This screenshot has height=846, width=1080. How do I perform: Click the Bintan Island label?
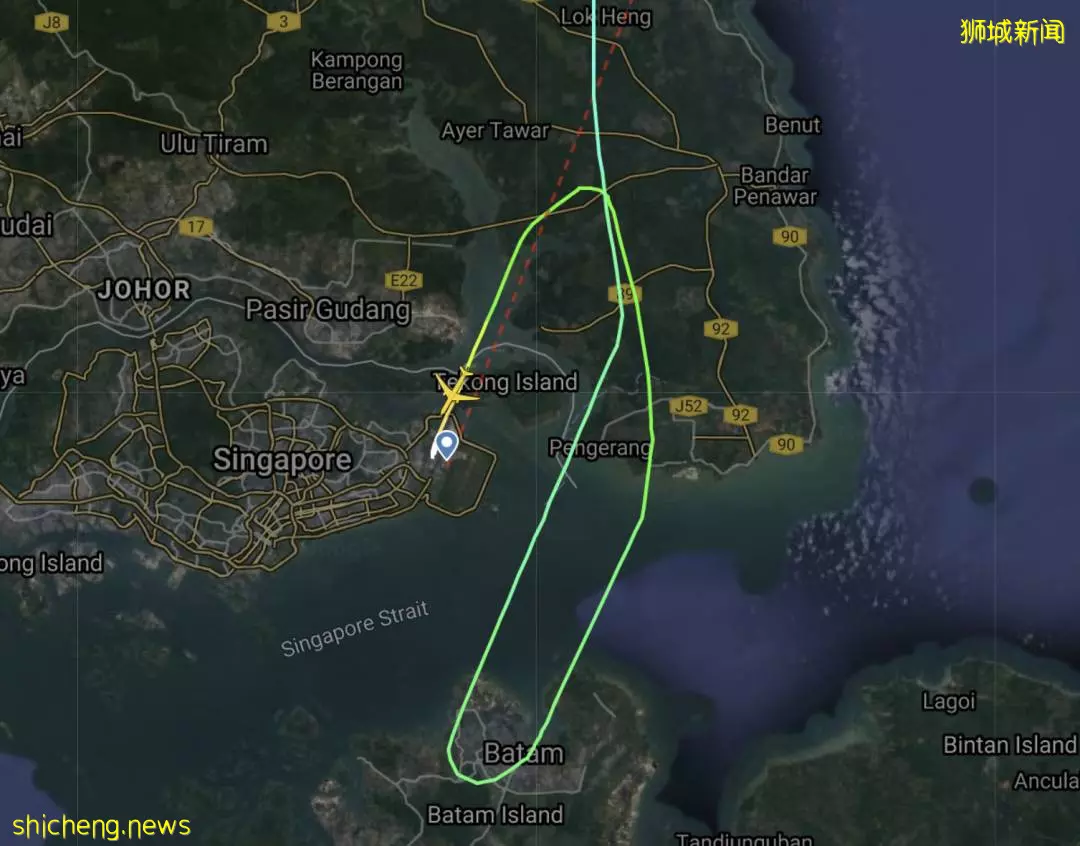[x=1009, y=745]
